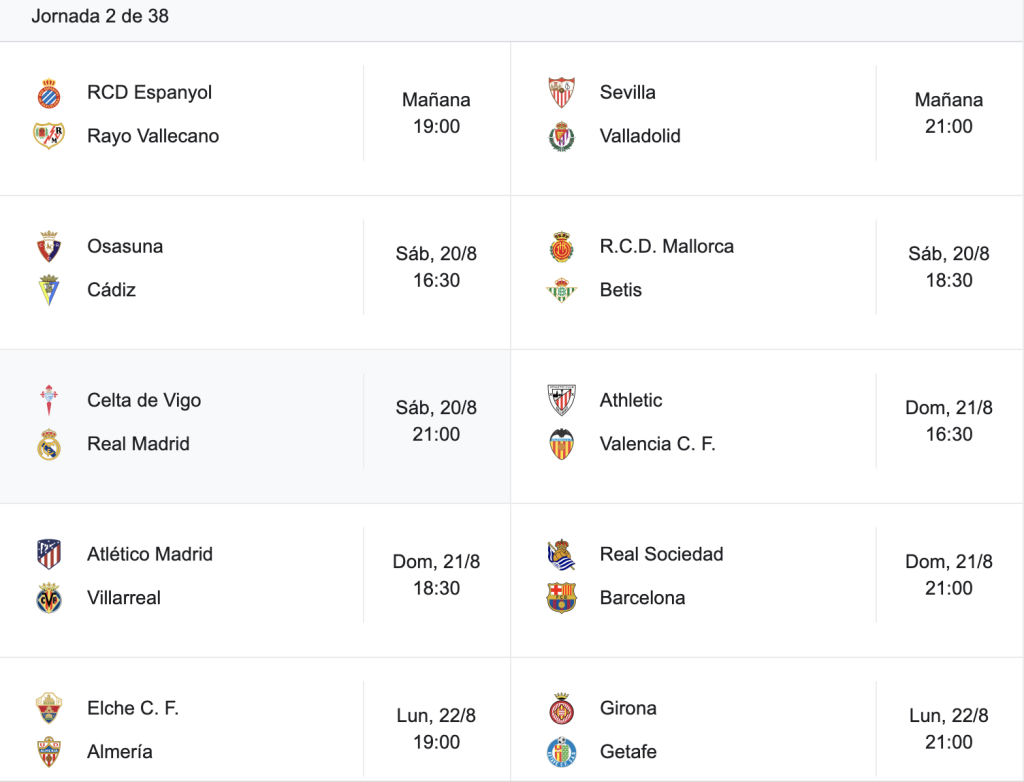1024x782 pixels.
Task: Select the Dom, 21/8 18:30 kickoff cell
Action: click(436, 575)
